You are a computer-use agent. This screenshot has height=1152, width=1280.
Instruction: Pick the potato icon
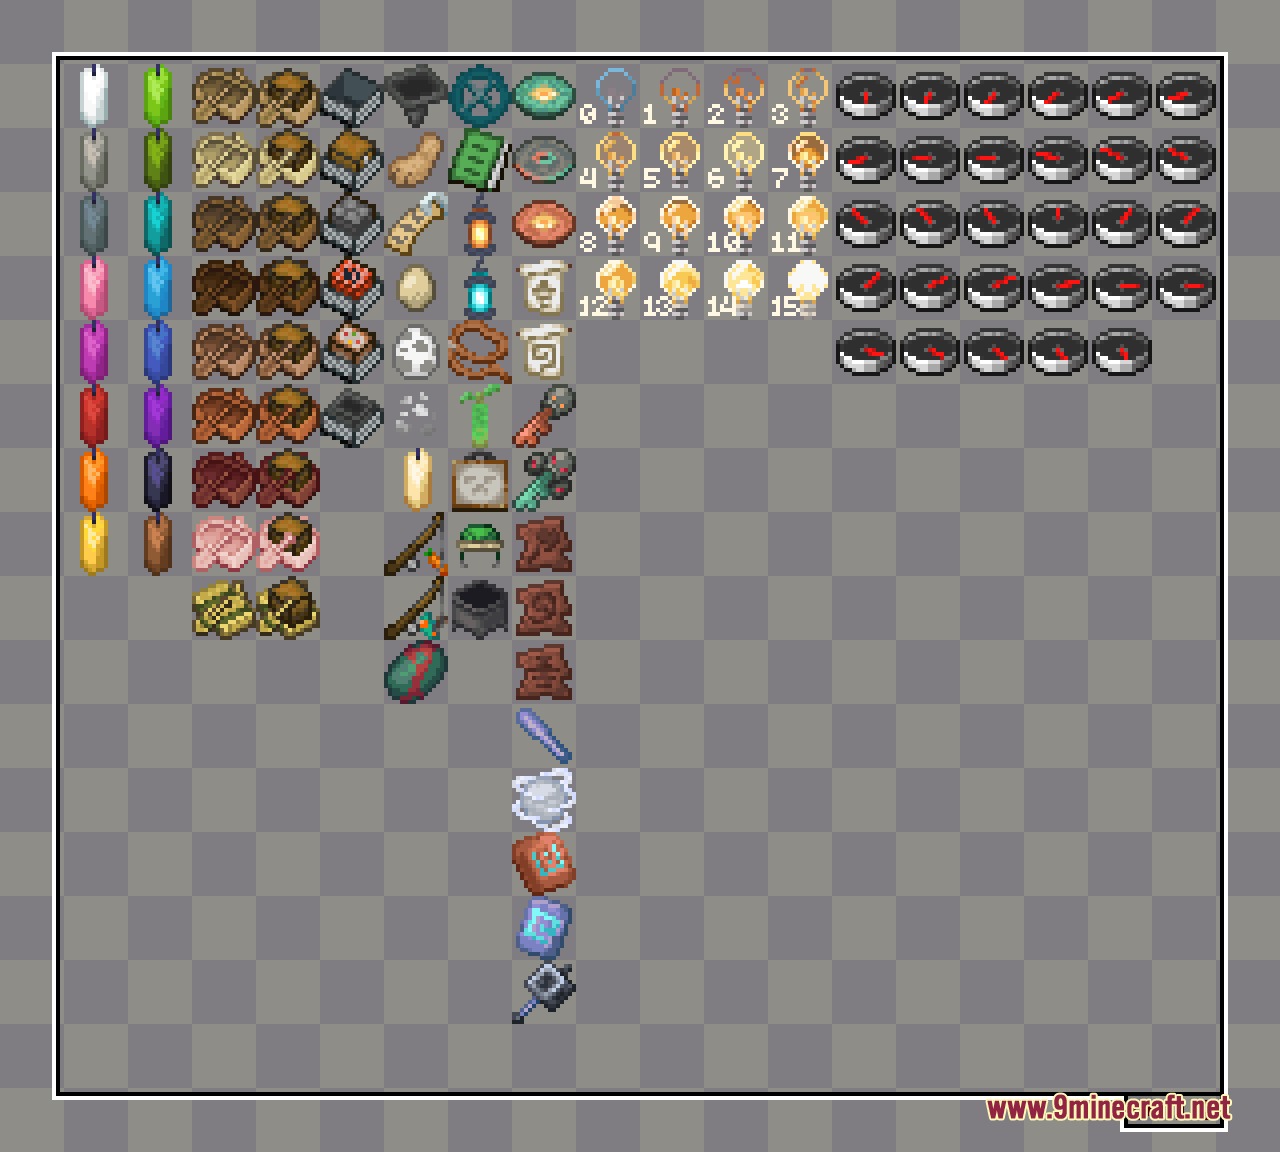416,158
